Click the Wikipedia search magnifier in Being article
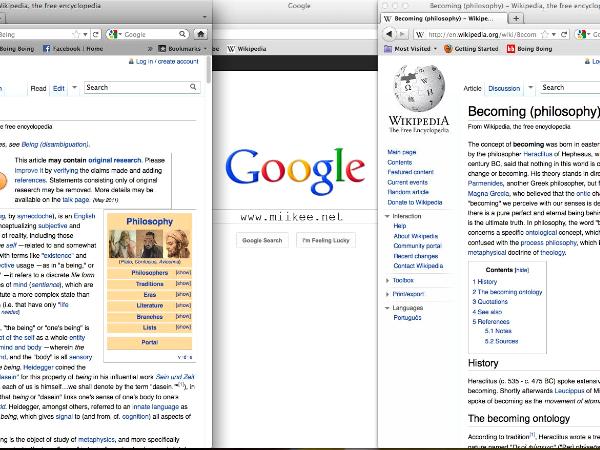Viewport: 600px width, 450px height. pyautogui.click(x=193, y=87)
